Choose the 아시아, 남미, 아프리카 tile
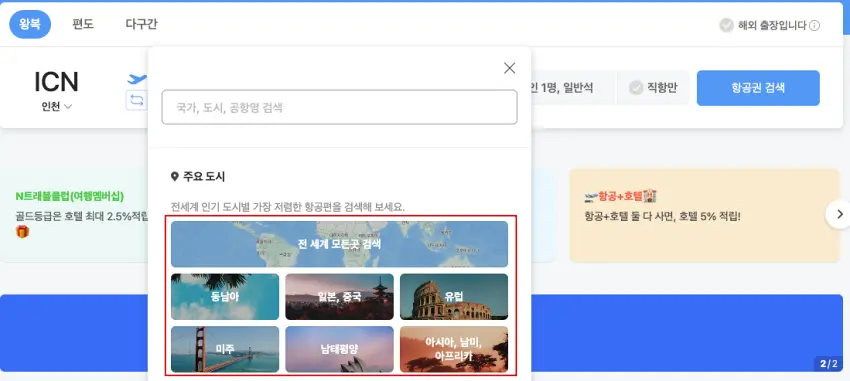Image resolution: width=850 pixels, height=381 pixels. 454,349
